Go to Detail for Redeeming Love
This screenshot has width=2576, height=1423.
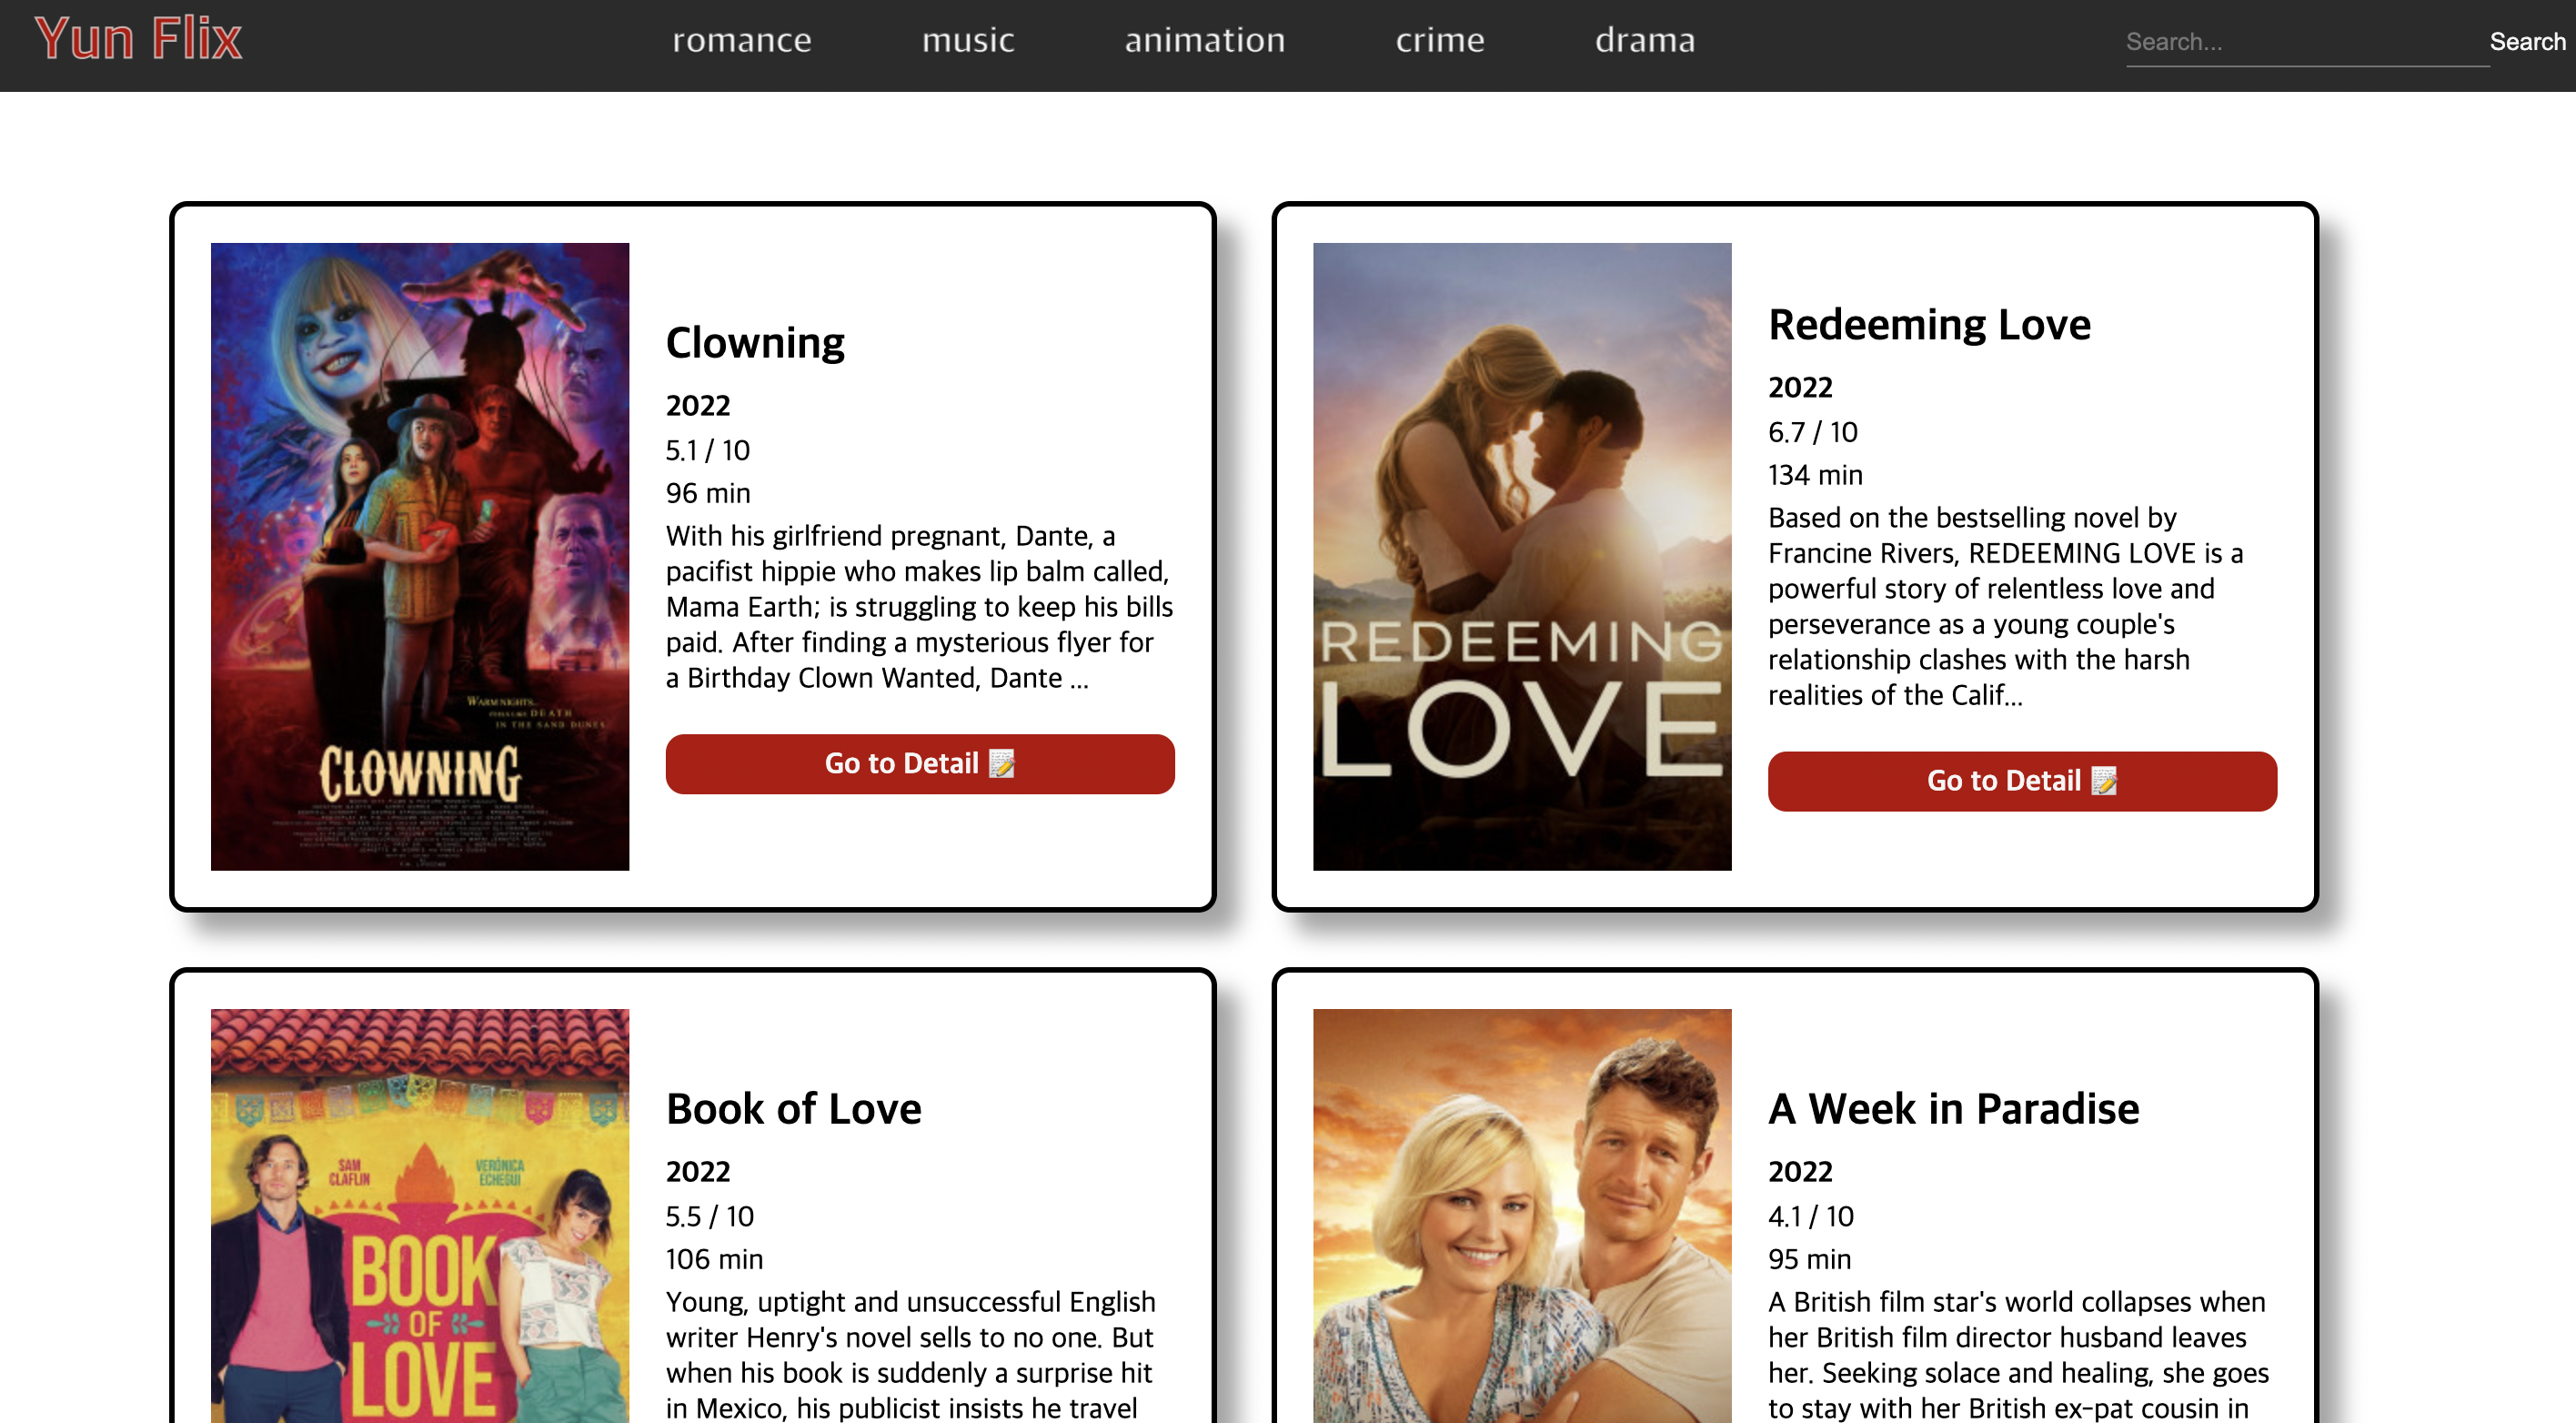point(2022,781)
